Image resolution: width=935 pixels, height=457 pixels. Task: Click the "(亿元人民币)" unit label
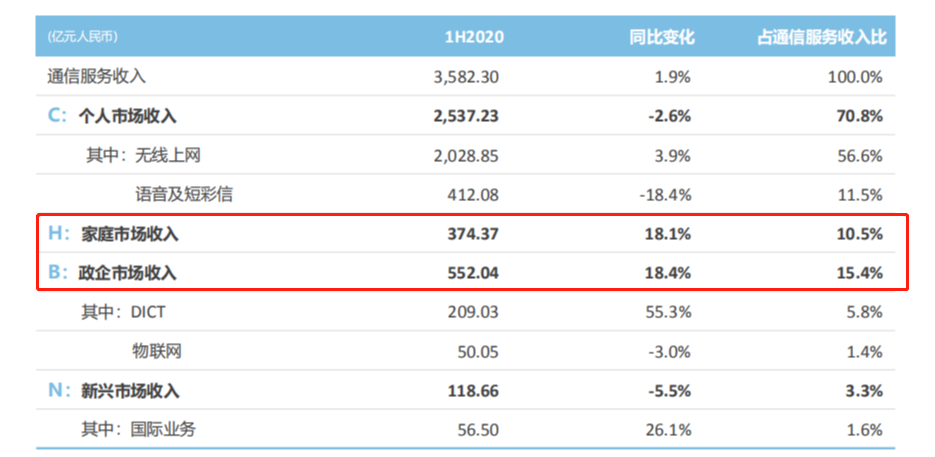pyautogui.click(x=83, y=37)
